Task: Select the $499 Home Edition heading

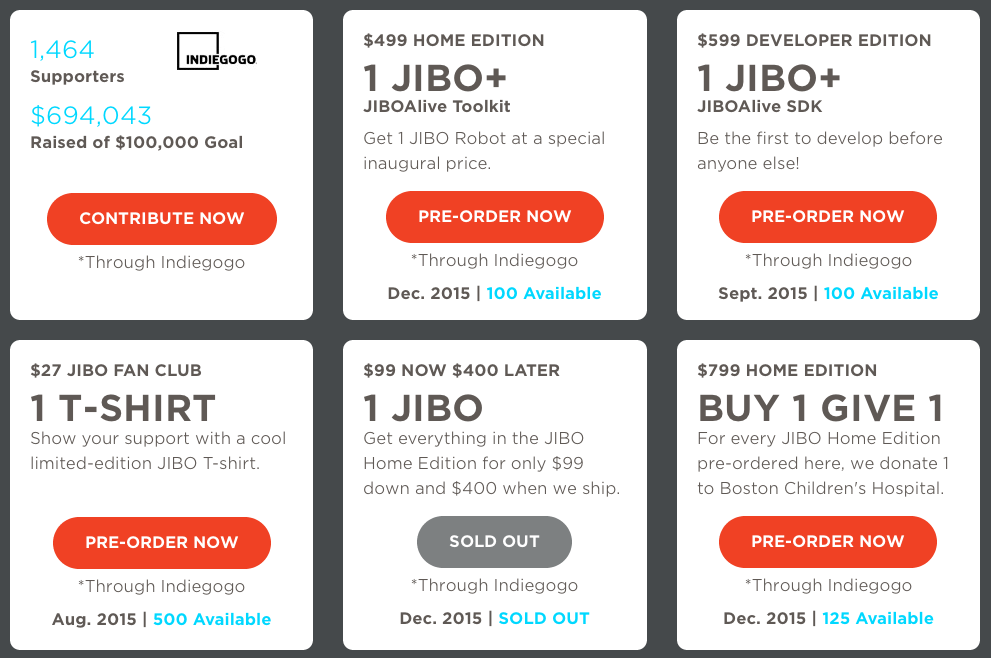Action: tap(454, 40)
